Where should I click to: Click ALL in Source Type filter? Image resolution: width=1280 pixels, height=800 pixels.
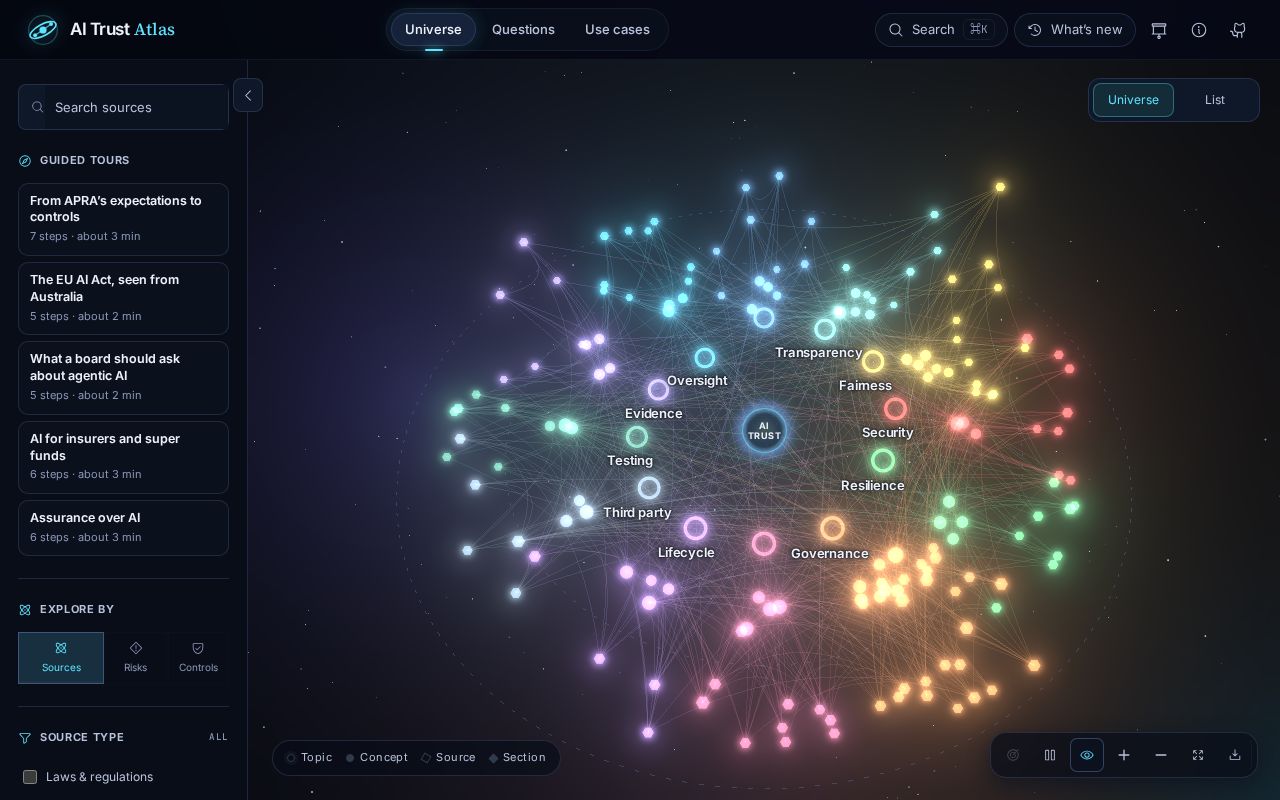[x=218, y=737]
